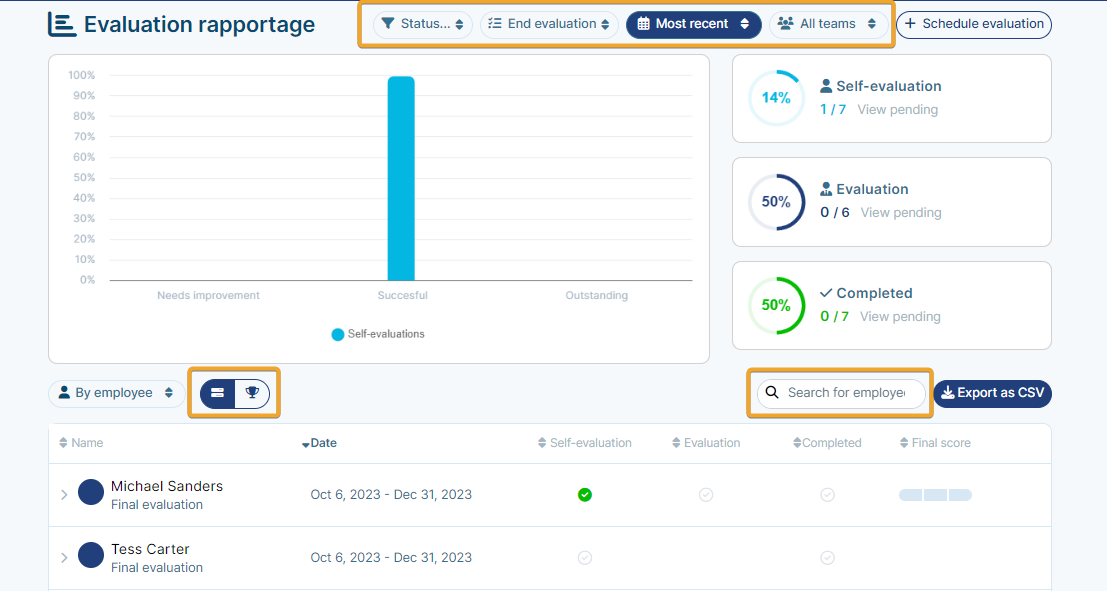Toggle the Self-evaluations chart legend item
The height and width of the screenshot is (591, 1107).
[x=378, y=334]
